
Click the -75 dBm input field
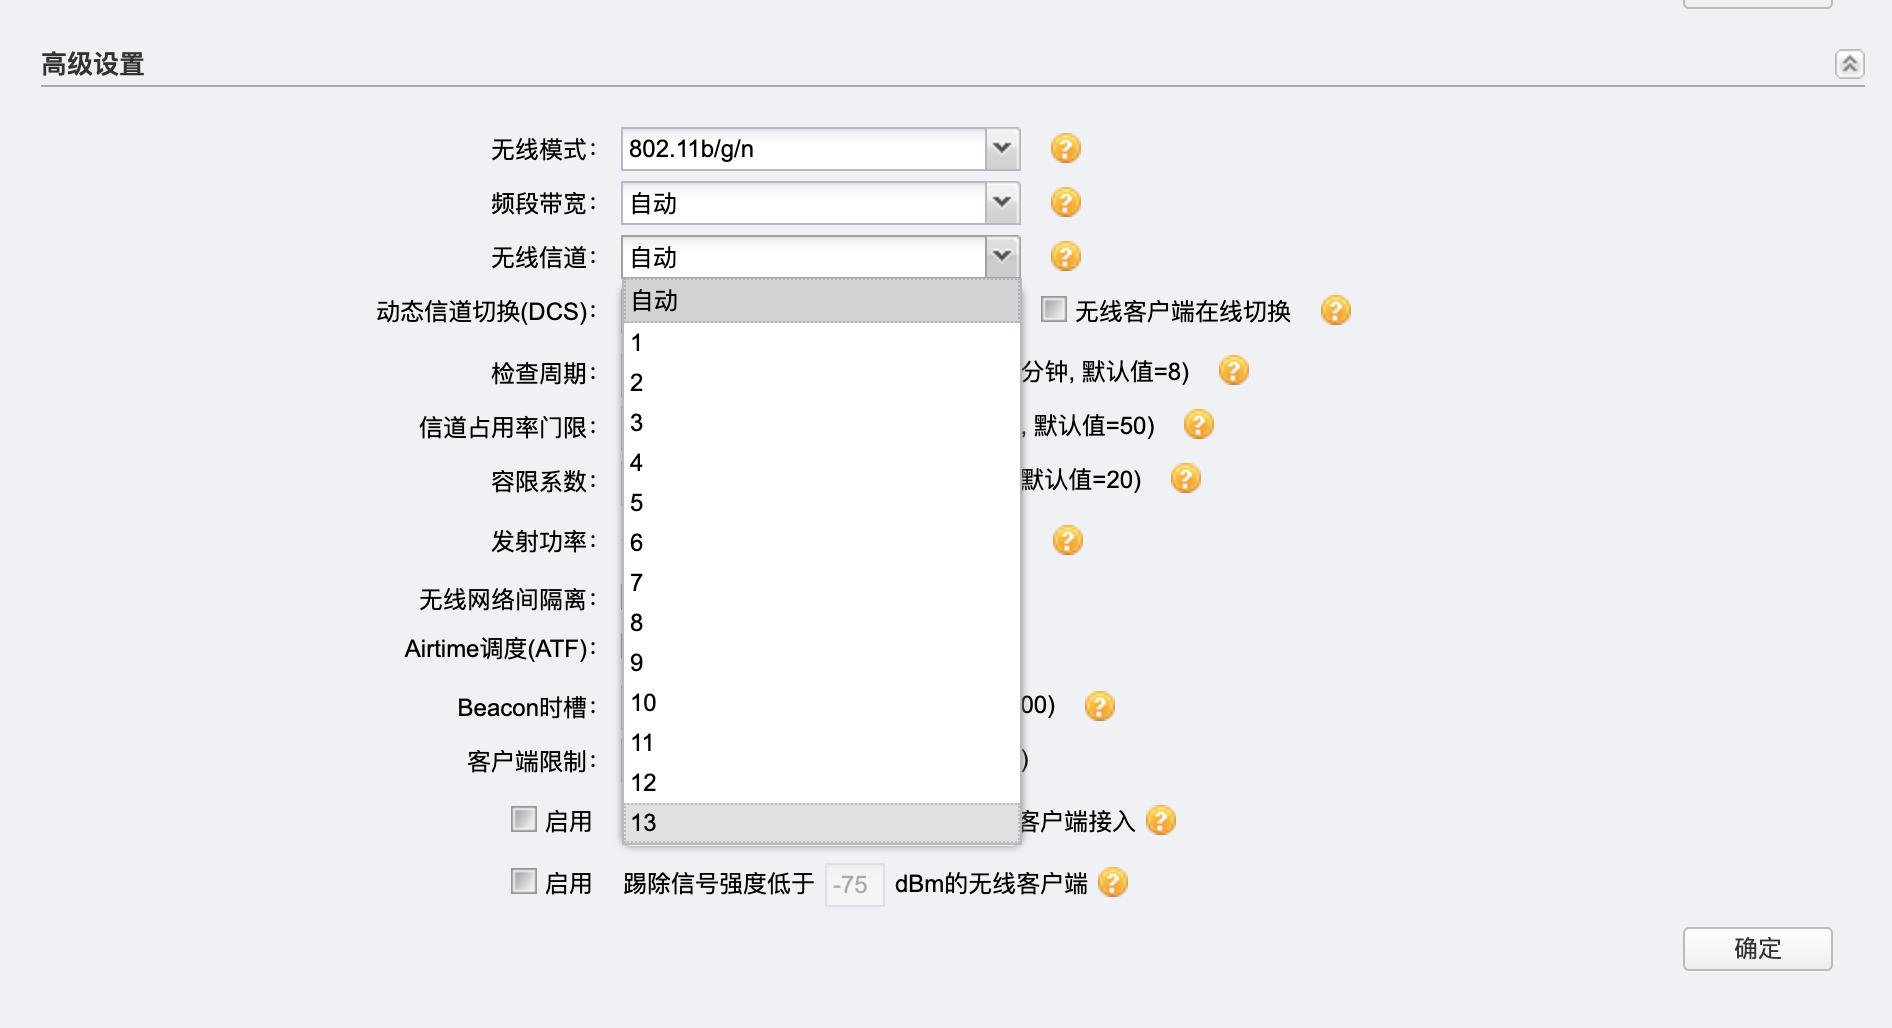click(852, 885)
